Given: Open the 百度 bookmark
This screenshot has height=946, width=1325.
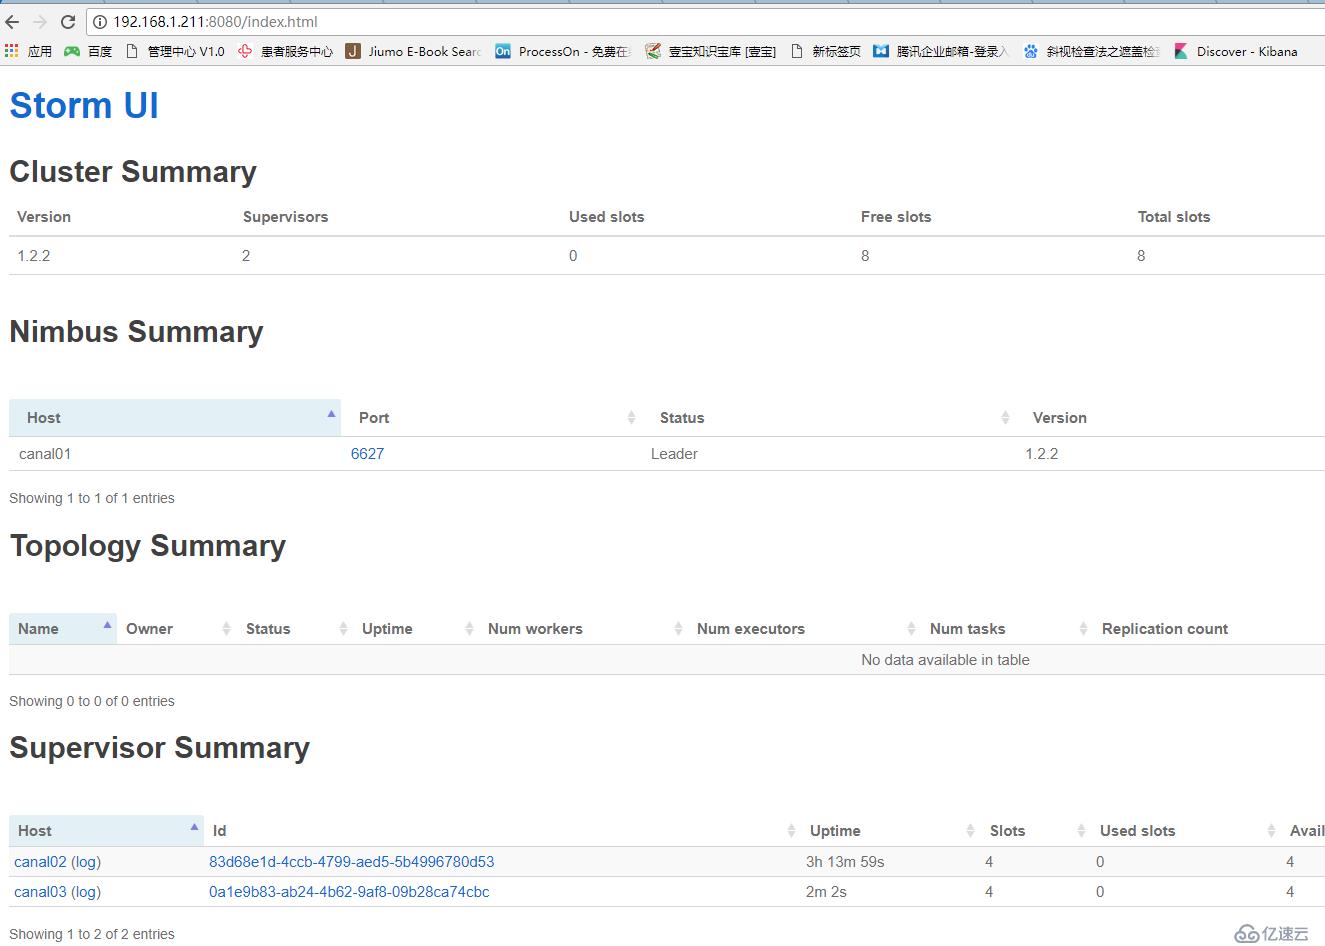Looking at the screenshot, I should pos(88,51).
